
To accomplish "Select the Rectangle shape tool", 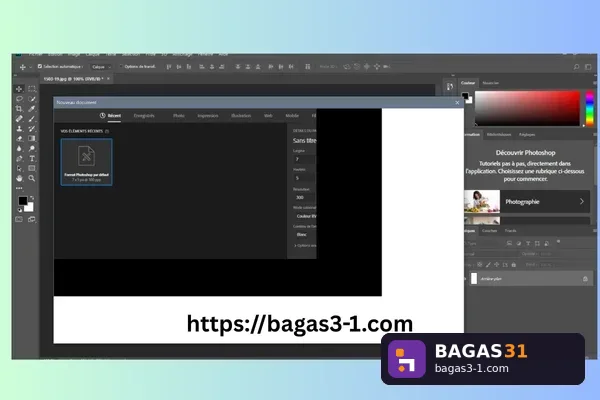I will tap(32, 168).
